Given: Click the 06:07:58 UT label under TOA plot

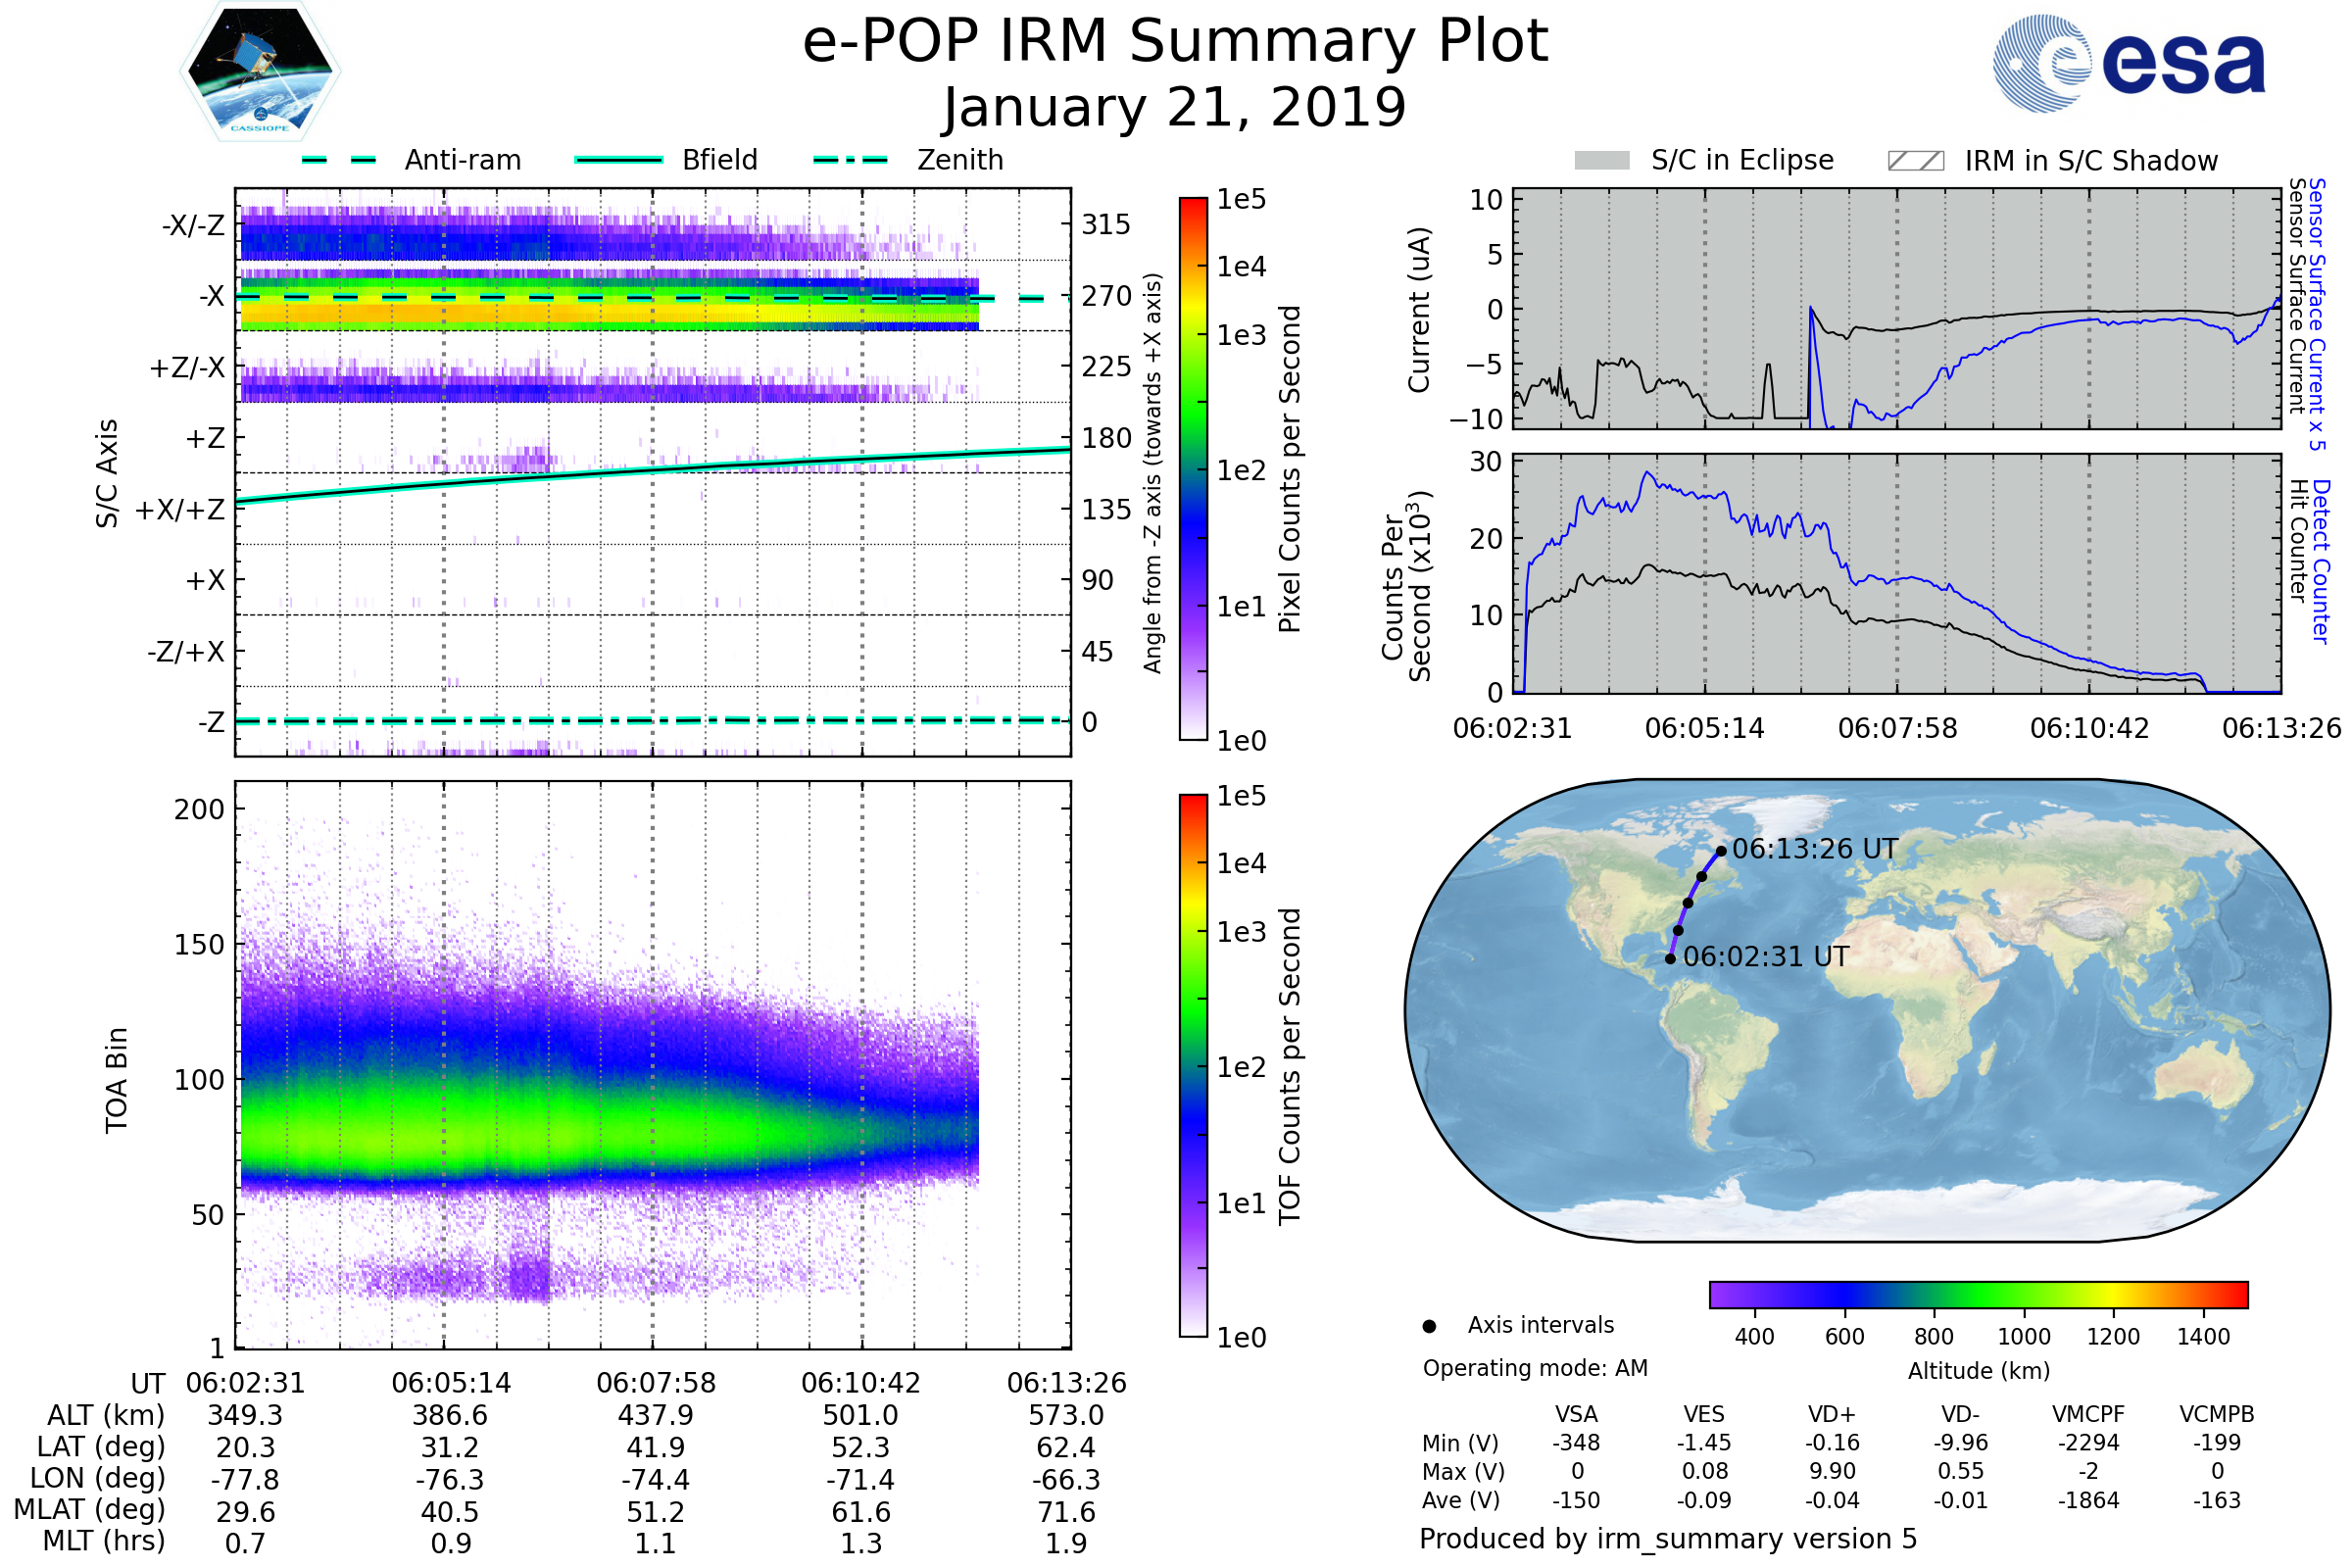Looking at the screenshot, I should 656,1383.
